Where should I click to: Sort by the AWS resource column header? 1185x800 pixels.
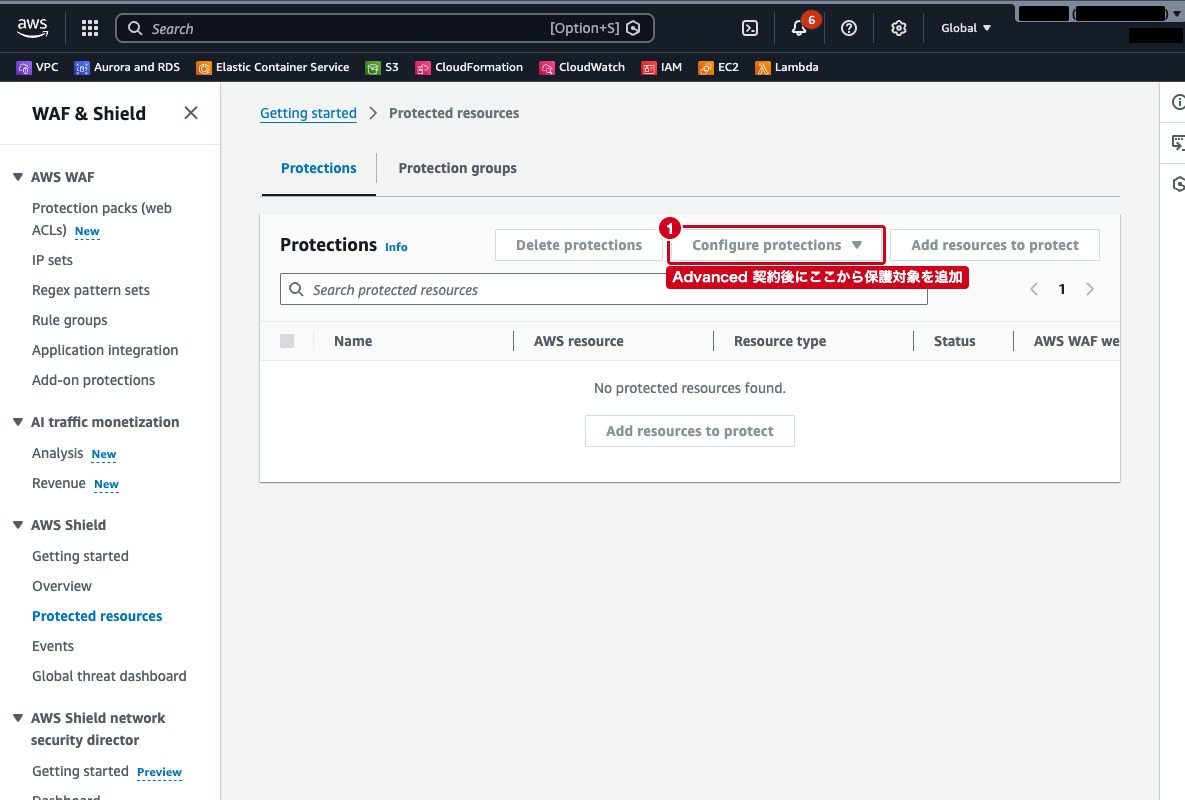[x=579, y=341]
